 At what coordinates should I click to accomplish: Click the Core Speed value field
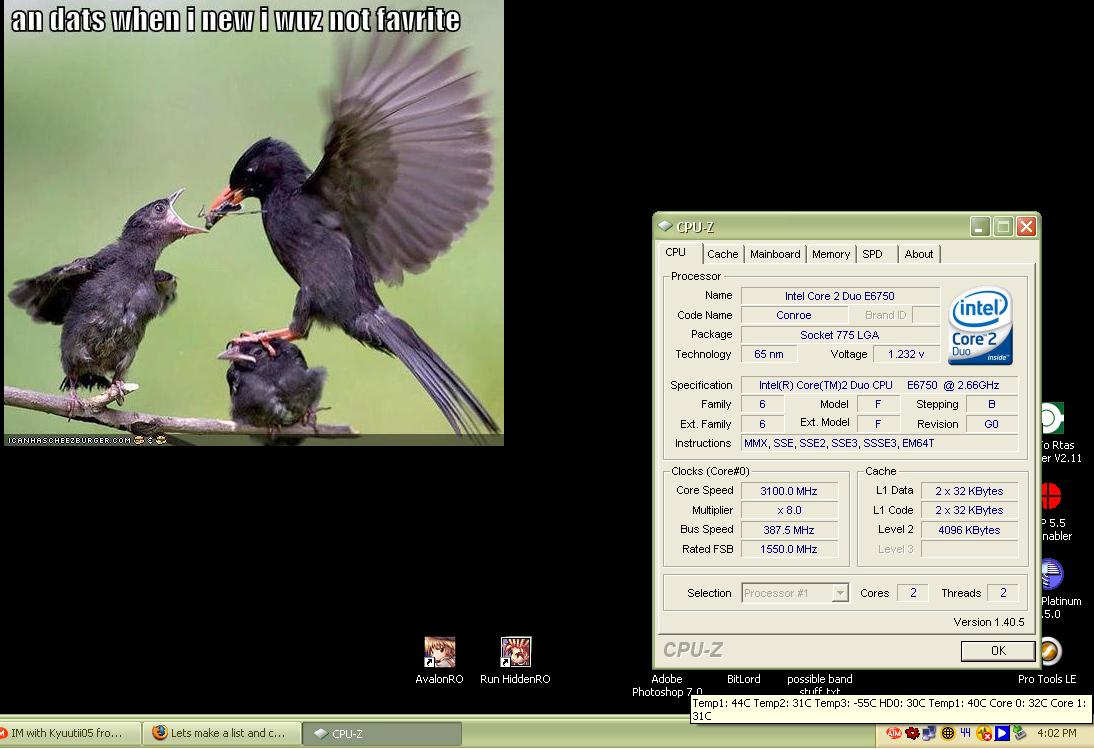[x=788, y=491]
